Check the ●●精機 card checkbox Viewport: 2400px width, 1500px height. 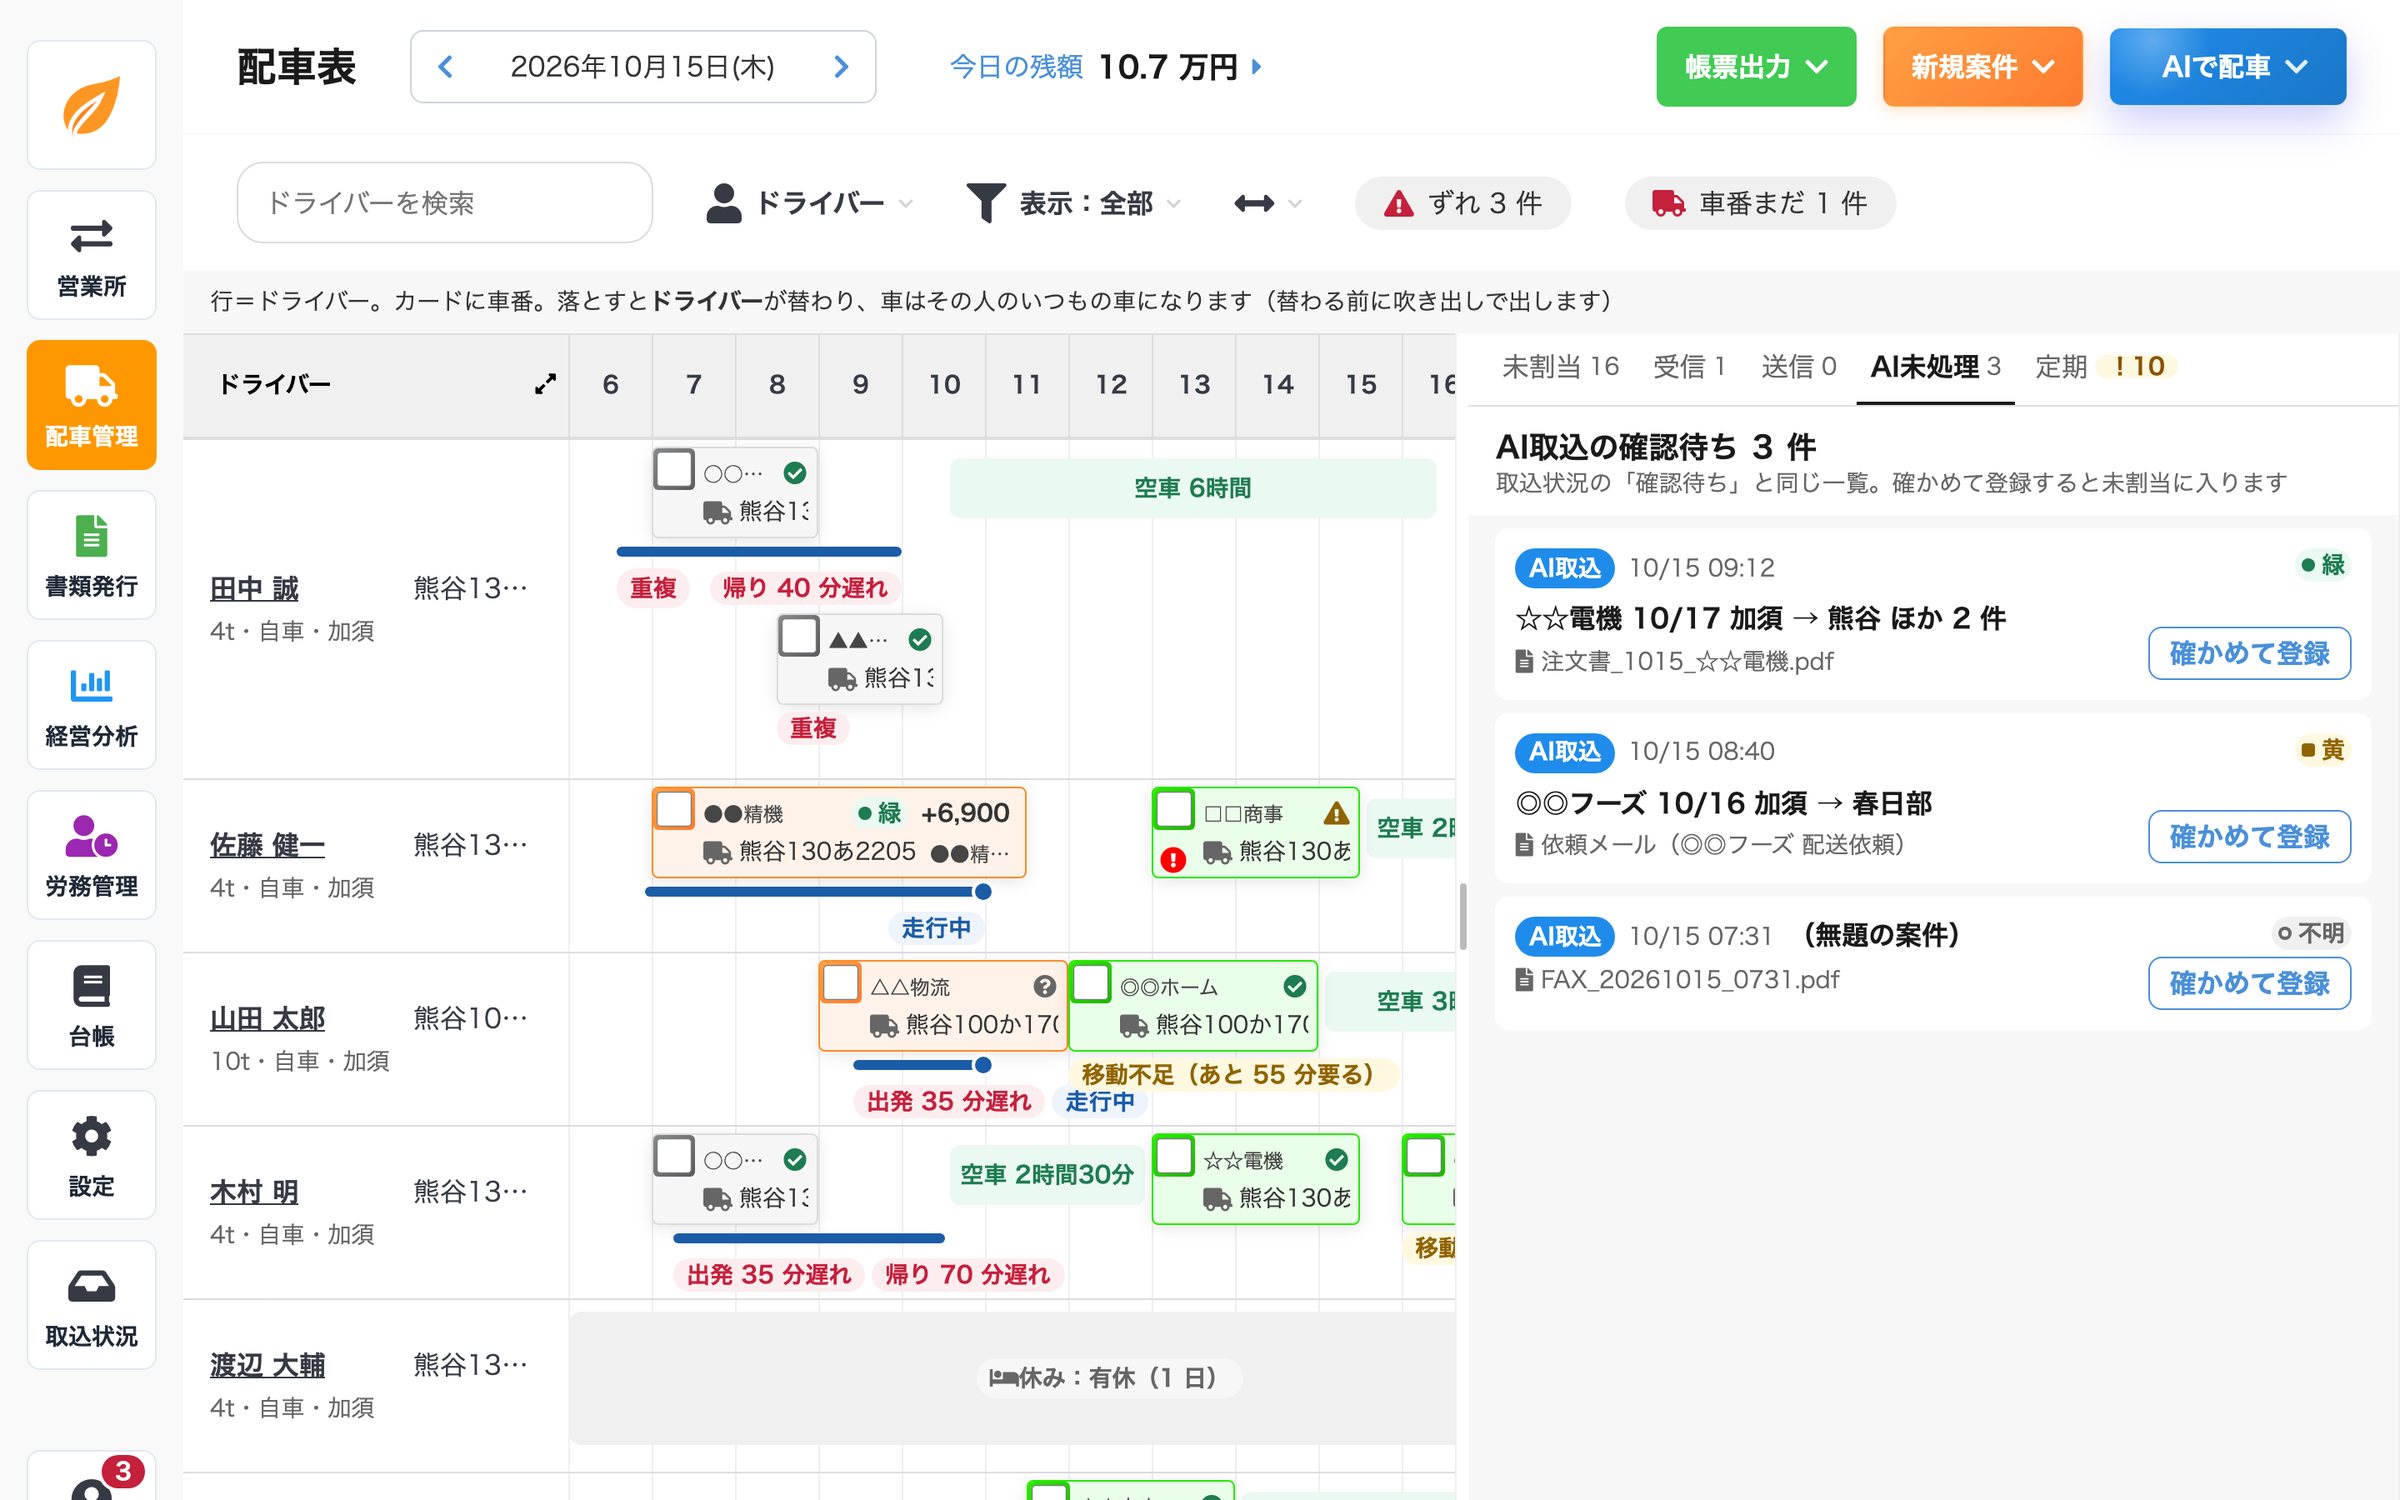(x=674, y=810)
